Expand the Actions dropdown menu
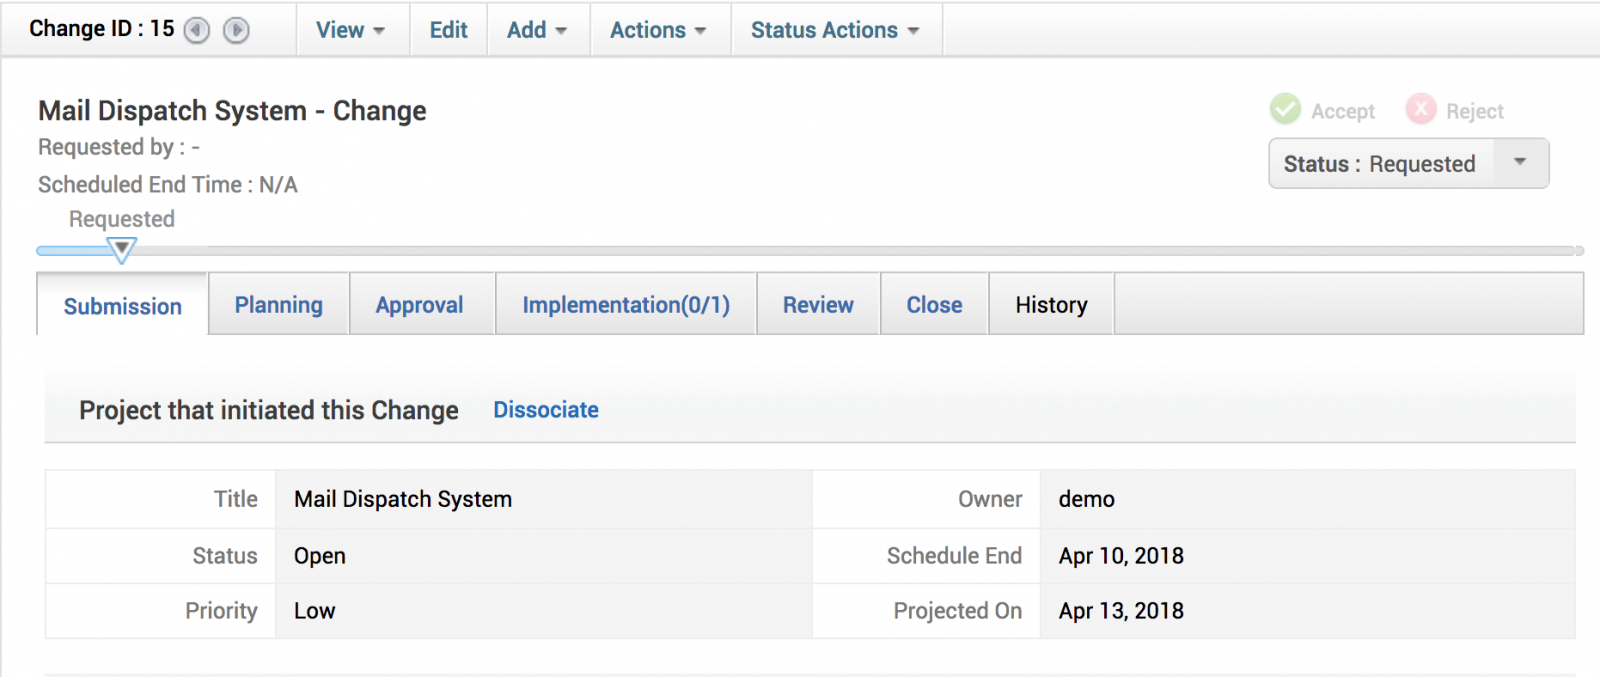The image size is (1600, 677). (660, 30)
